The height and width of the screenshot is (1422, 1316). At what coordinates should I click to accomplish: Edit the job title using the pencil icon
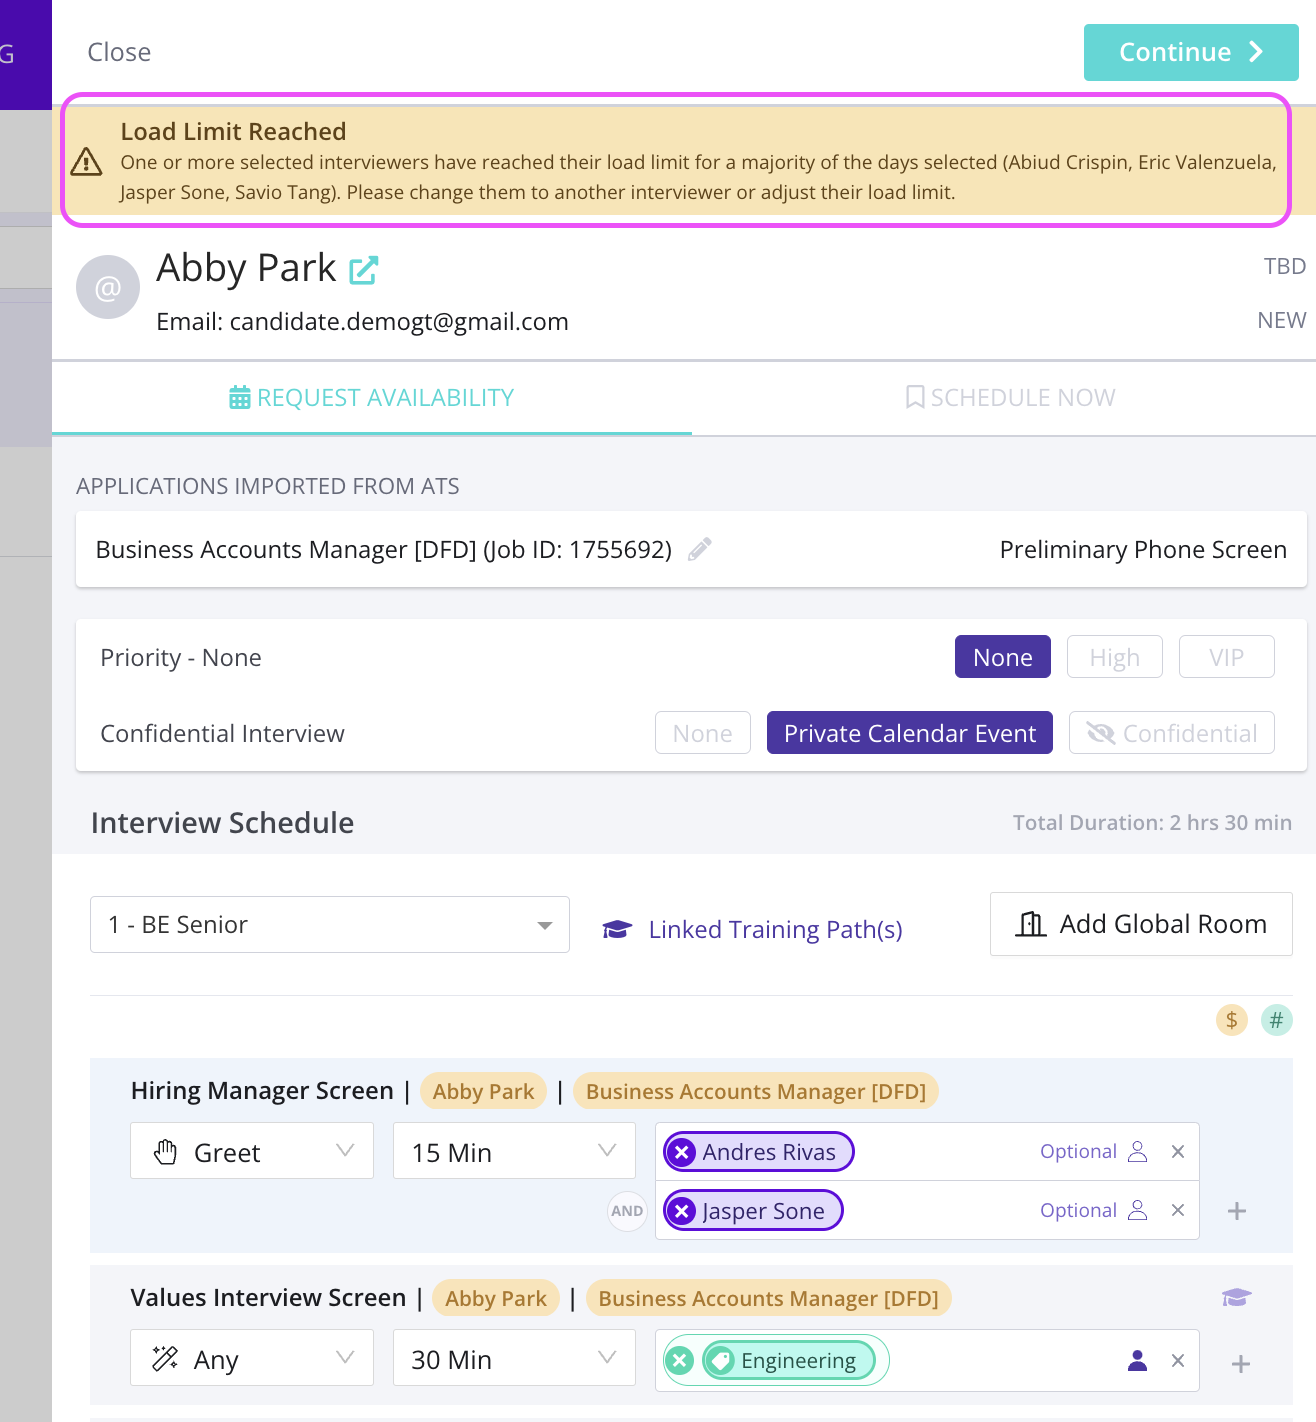pos(699,548)
